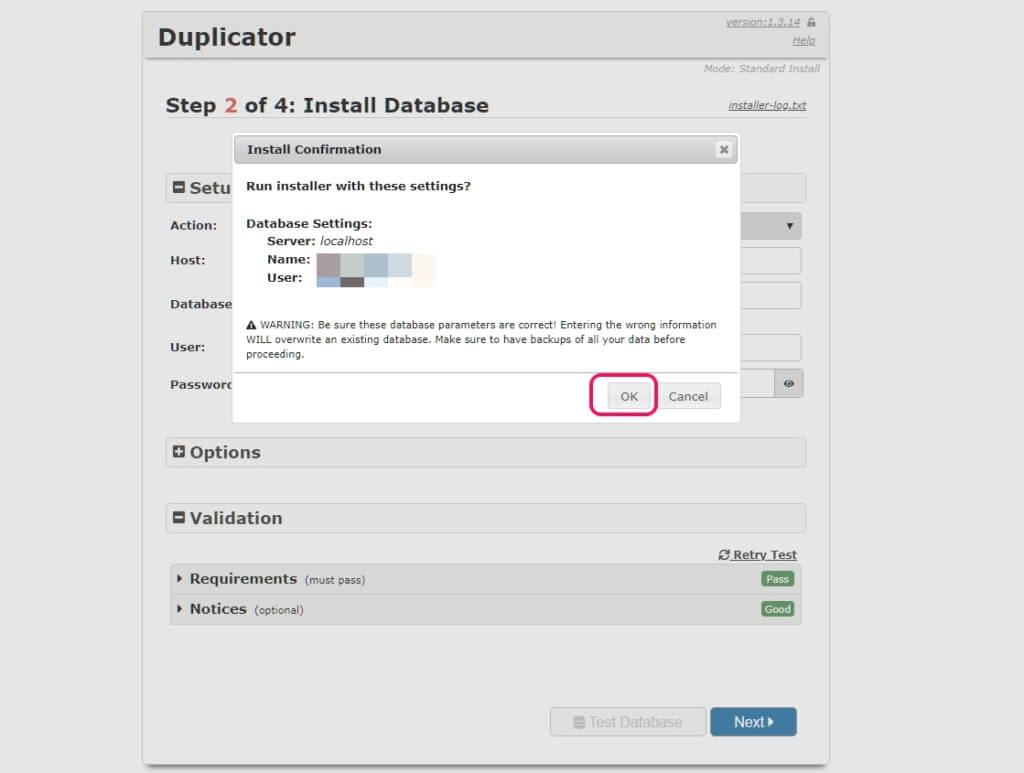Expand the Notices row triangle
The width and height of the screenshot is (1024, 773).
pos(180,609)
